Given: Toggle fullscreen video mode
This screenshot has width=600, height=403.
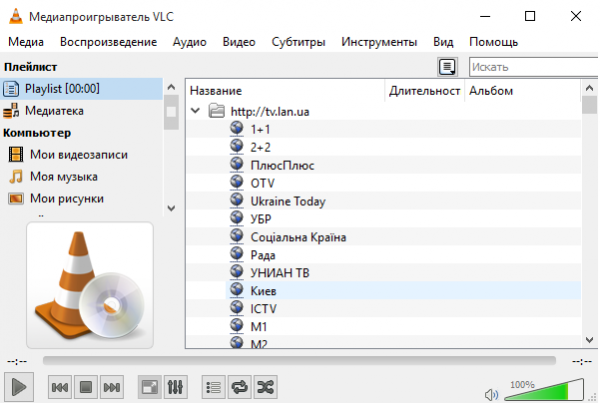Looking at the screenshot, I should click(x=150, y=387).
